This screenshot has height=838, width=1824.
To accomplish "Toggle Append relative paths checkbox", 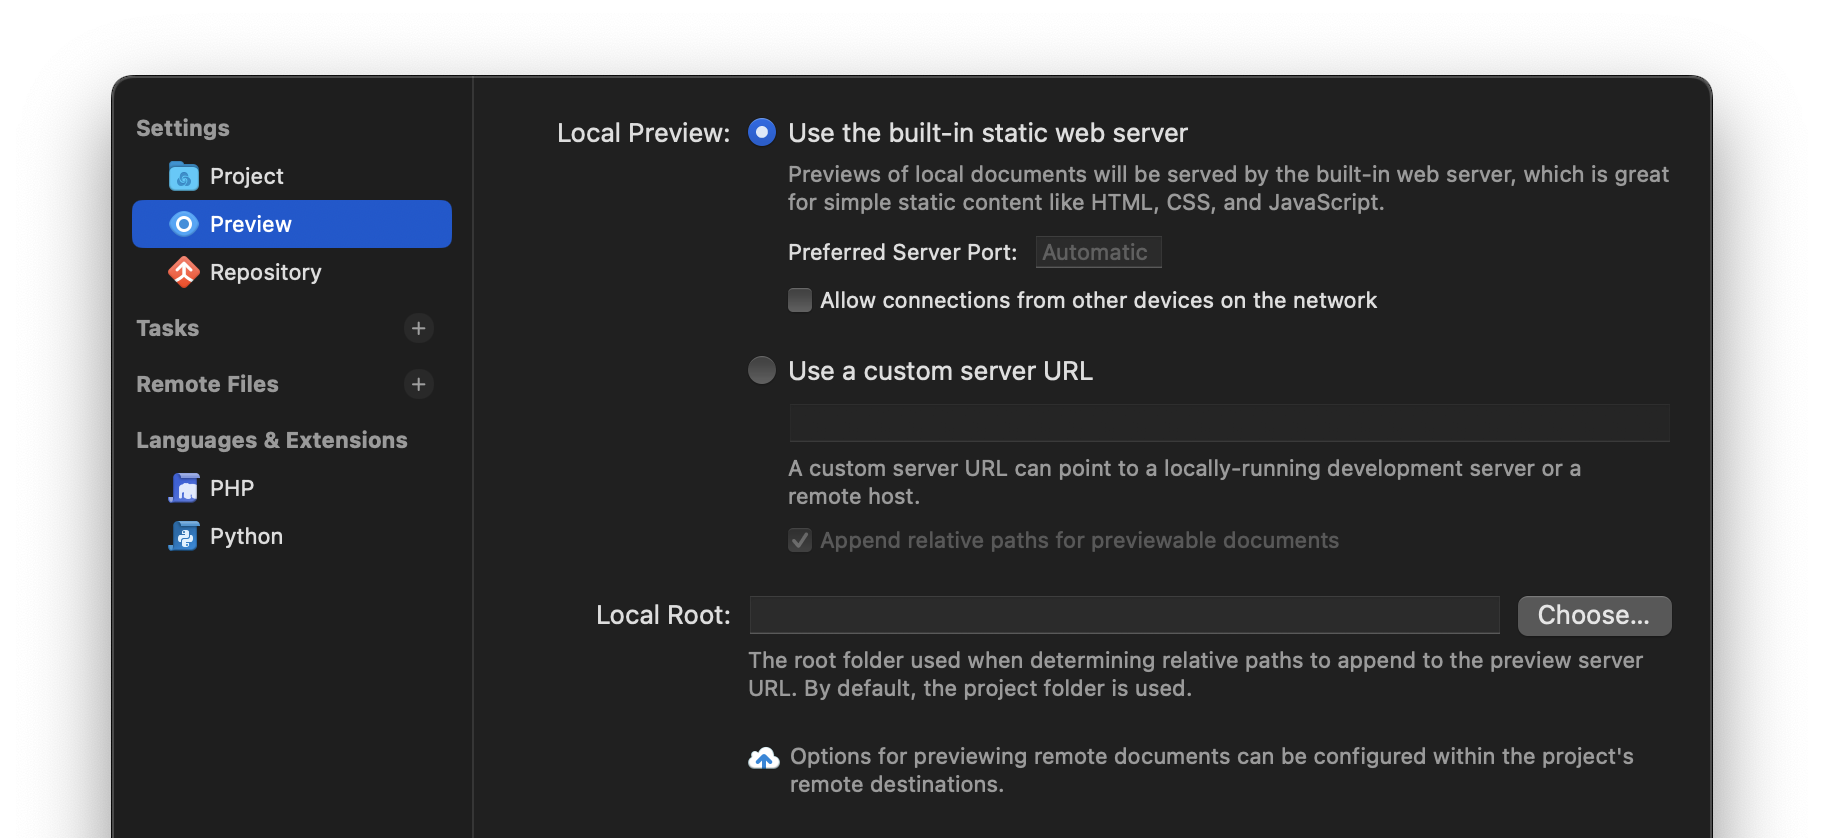I will 800,540.
